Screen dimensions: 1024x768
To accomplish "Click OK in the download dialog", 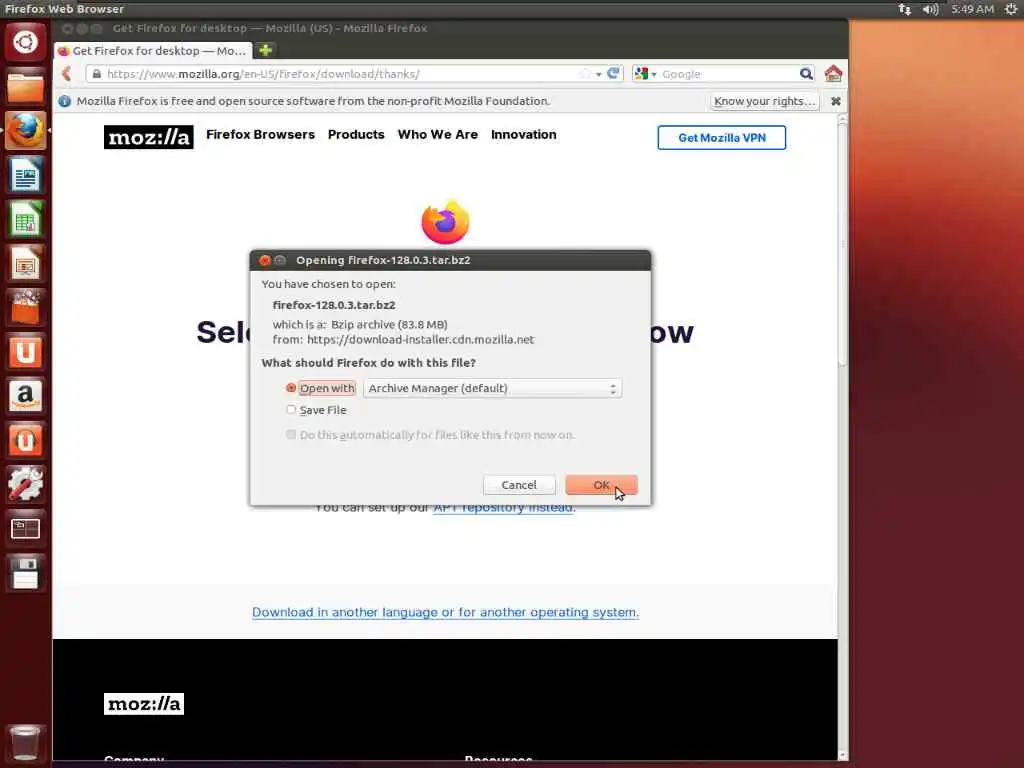I will click(601, 485).
